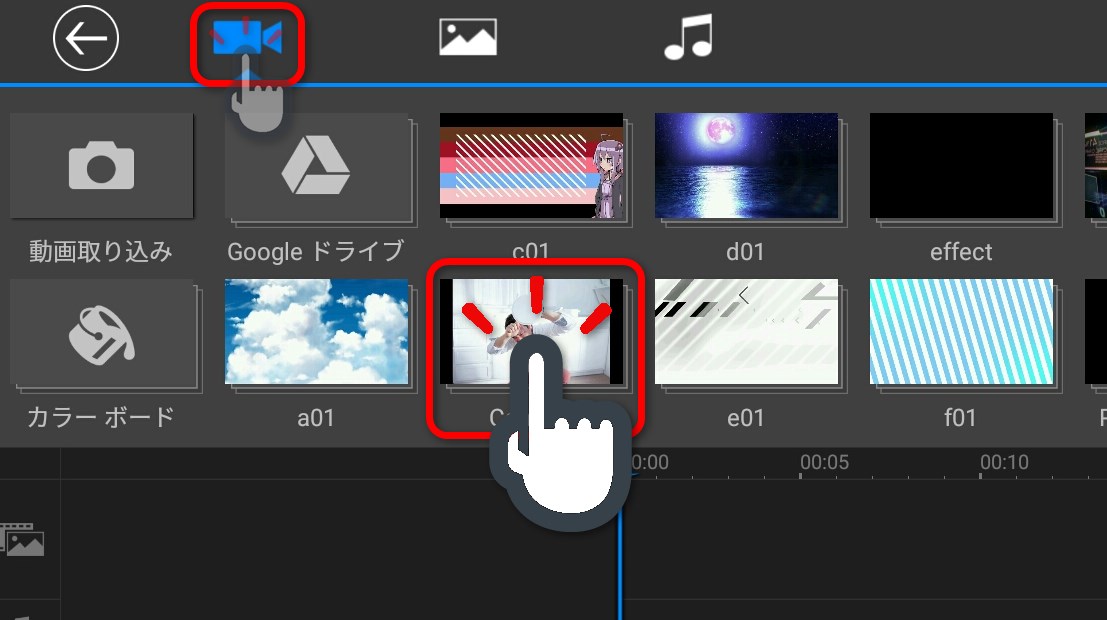Pick the black effect clip thumbnail
Image resolution: width=1107 pixels, height=620 pixels.
pos(961,166)
